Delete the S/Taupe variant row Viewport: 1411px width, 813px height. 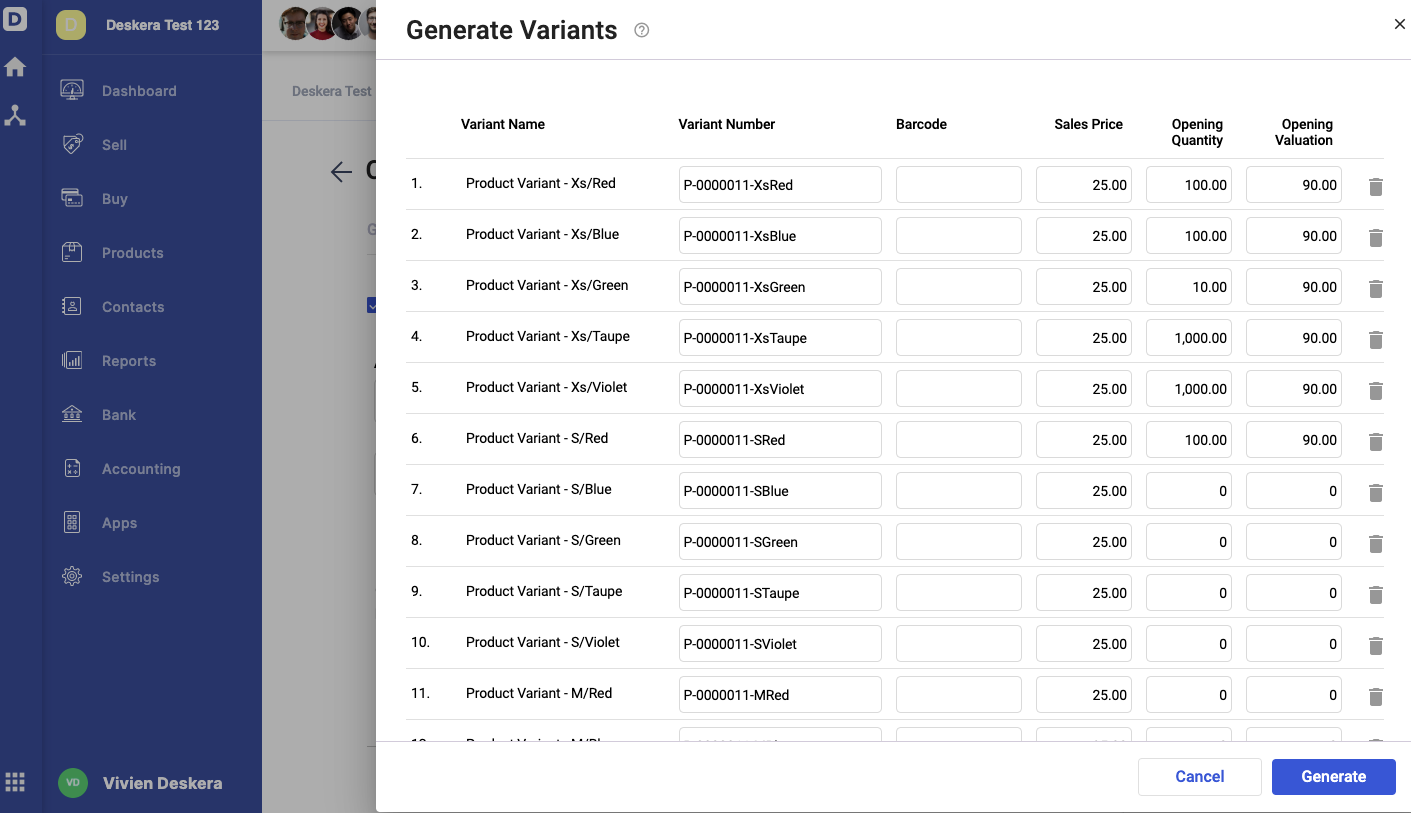[x=1376, y=595]
